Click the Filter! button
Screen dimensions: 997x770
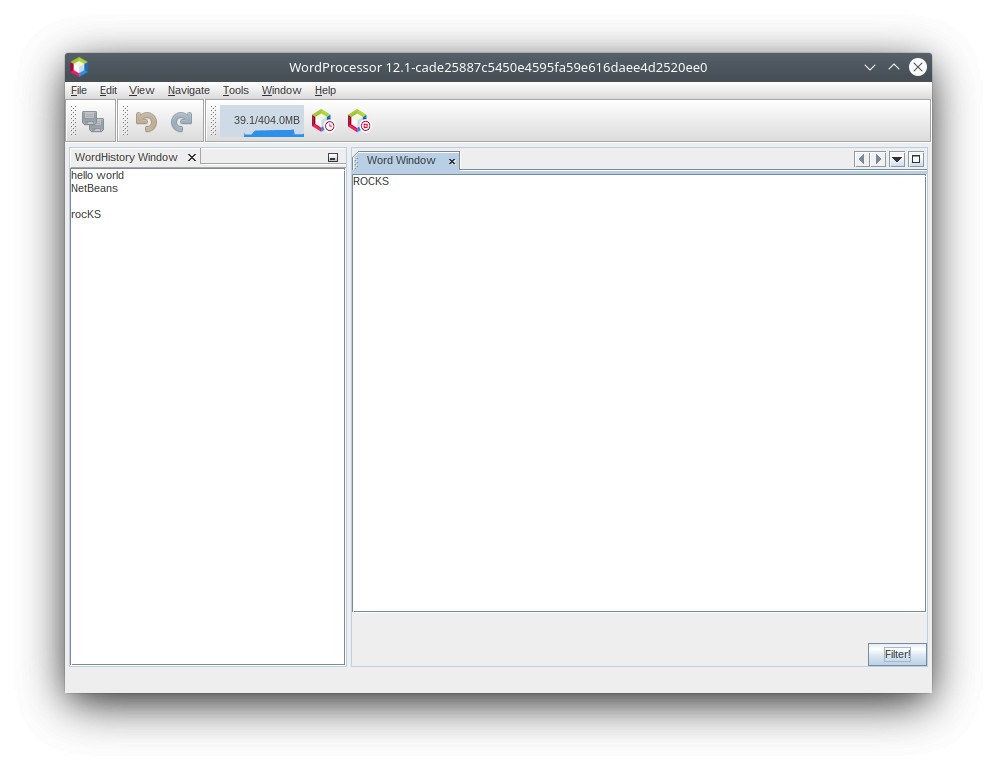tap(897, 654)
